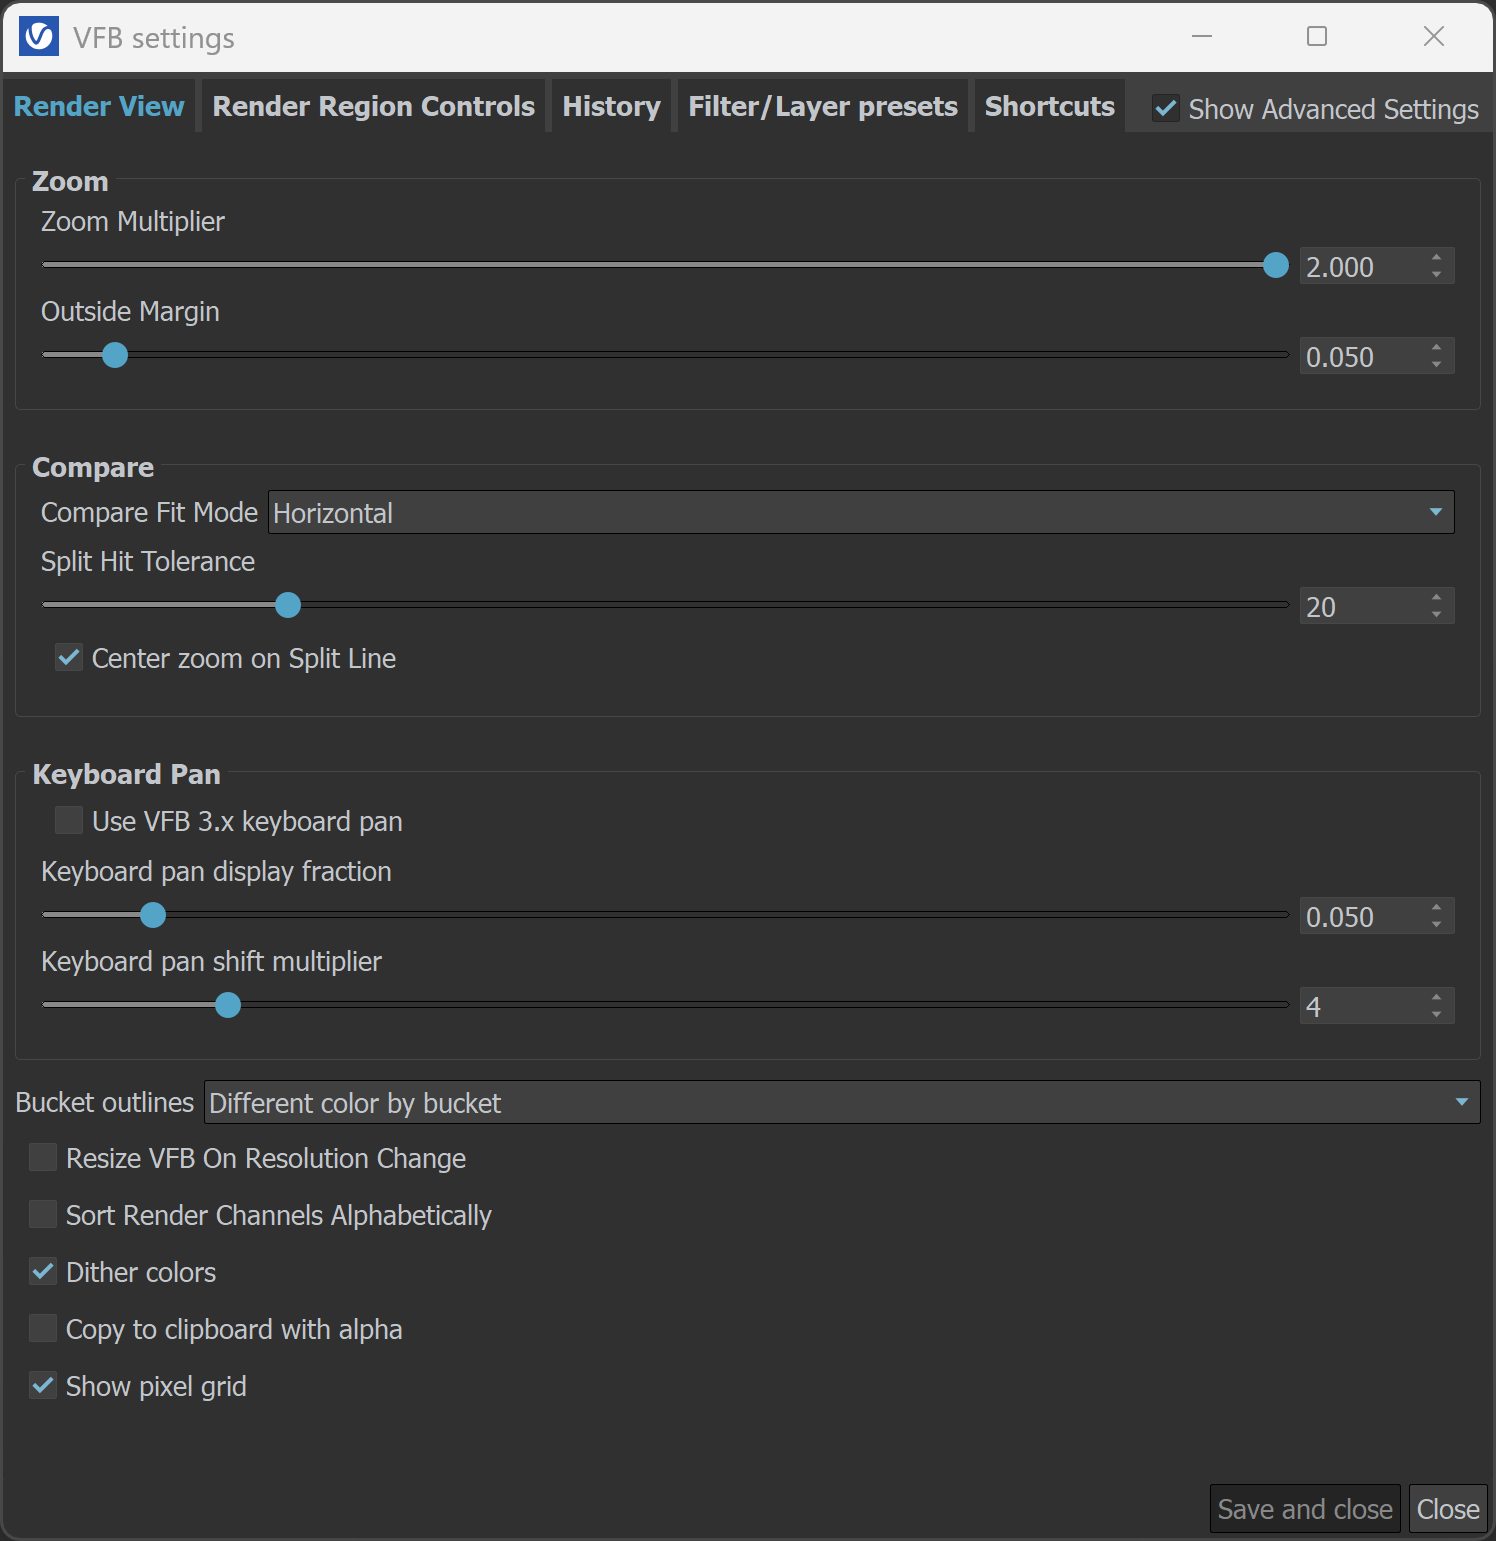Image resolution: width=1496 pixels, height=1541 pixels.
Task: Click the Split Hit Tolerance slider handle
Action: pyautogui.click(x=288, y=605)
